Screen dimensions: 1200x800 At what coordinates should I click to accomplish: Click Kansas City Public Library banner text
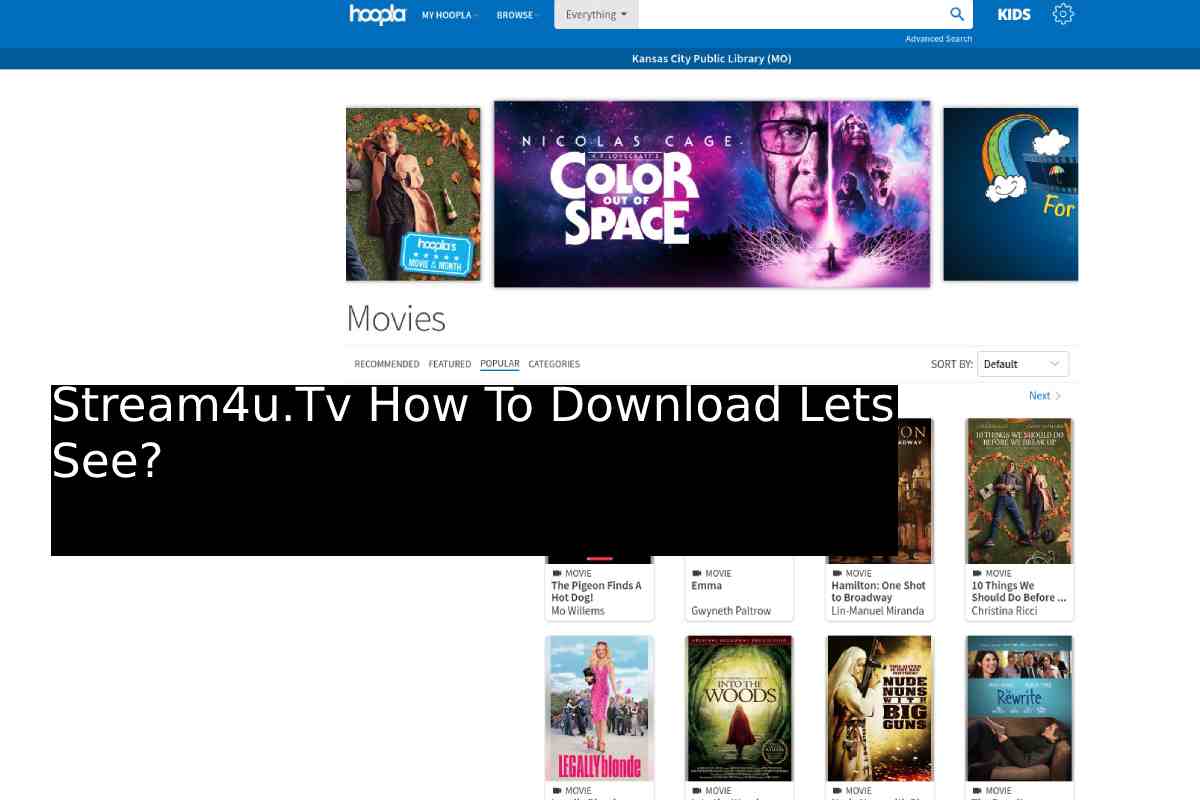(x=711, y=59)
